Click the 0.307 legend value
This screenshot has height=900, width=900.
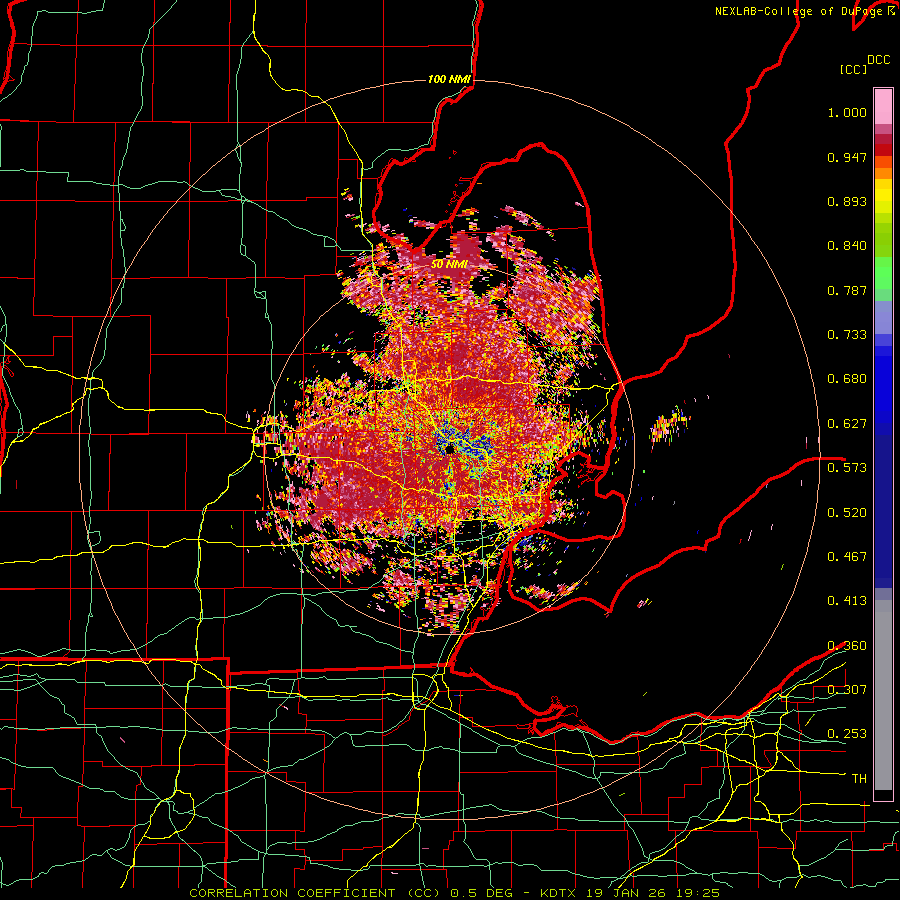click(847, 689)
